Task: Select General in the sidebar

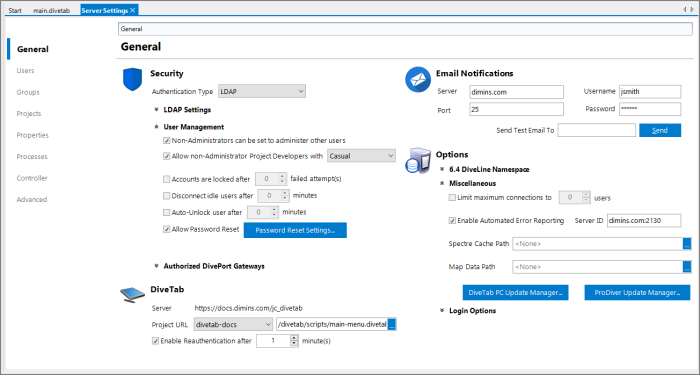Action: pos(33,49)
